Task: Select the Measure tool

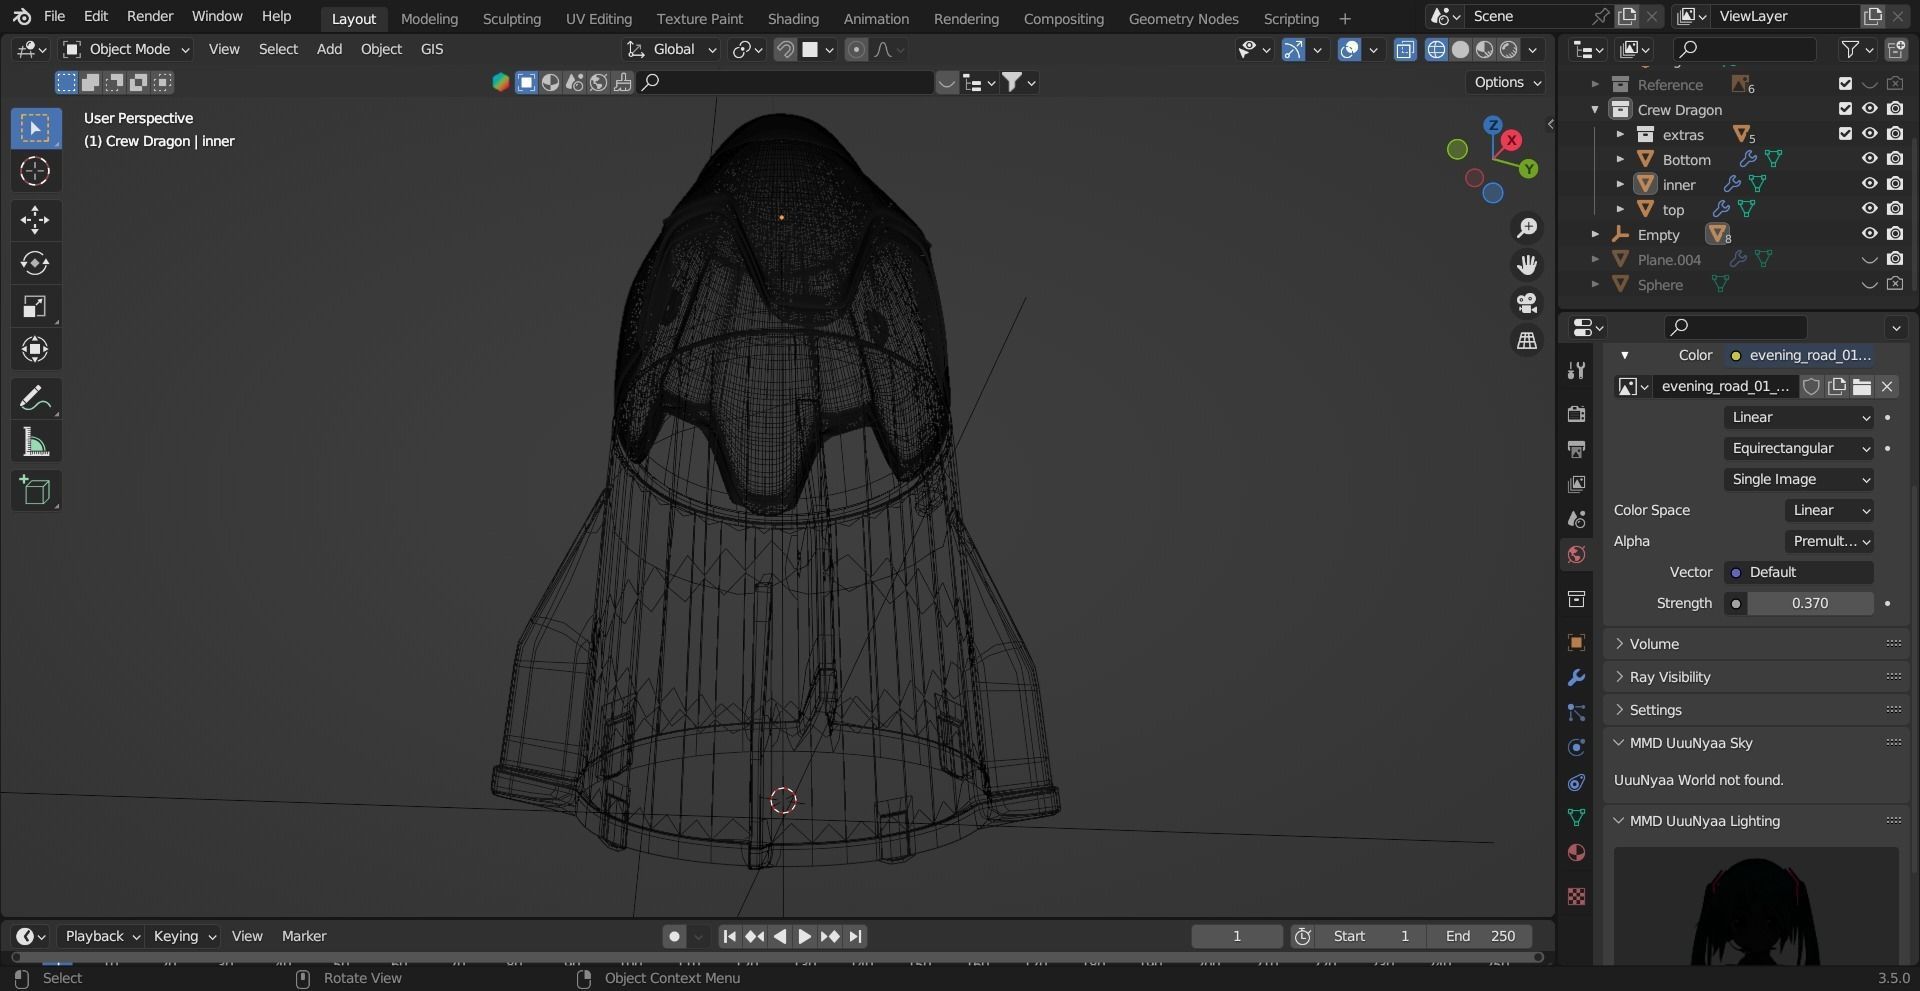Action: click(x=35, y=442)
